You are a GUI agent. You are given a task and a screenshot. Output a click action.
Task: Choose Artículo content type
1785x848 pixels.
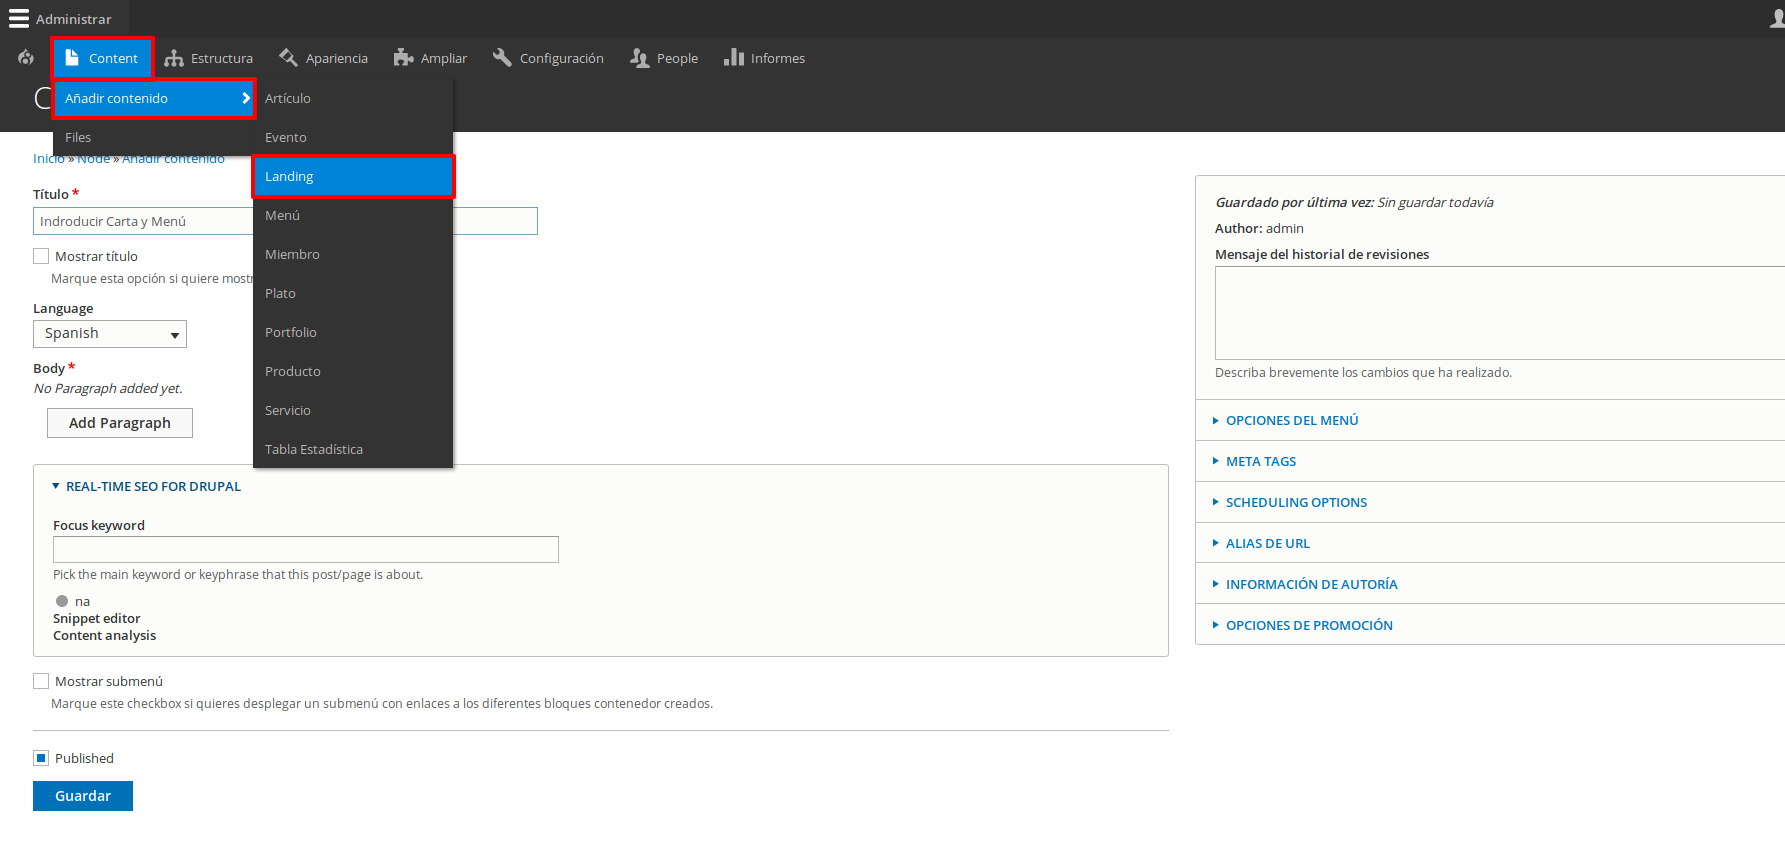point(353,98)
